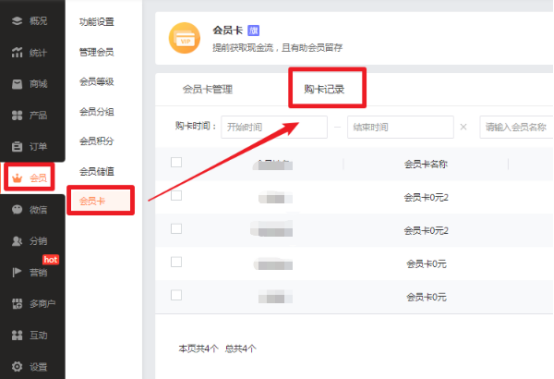Check the last 会员卡0元 row checkbox
554x379 pixels.
pyautogui.click(x=176, y=295)
